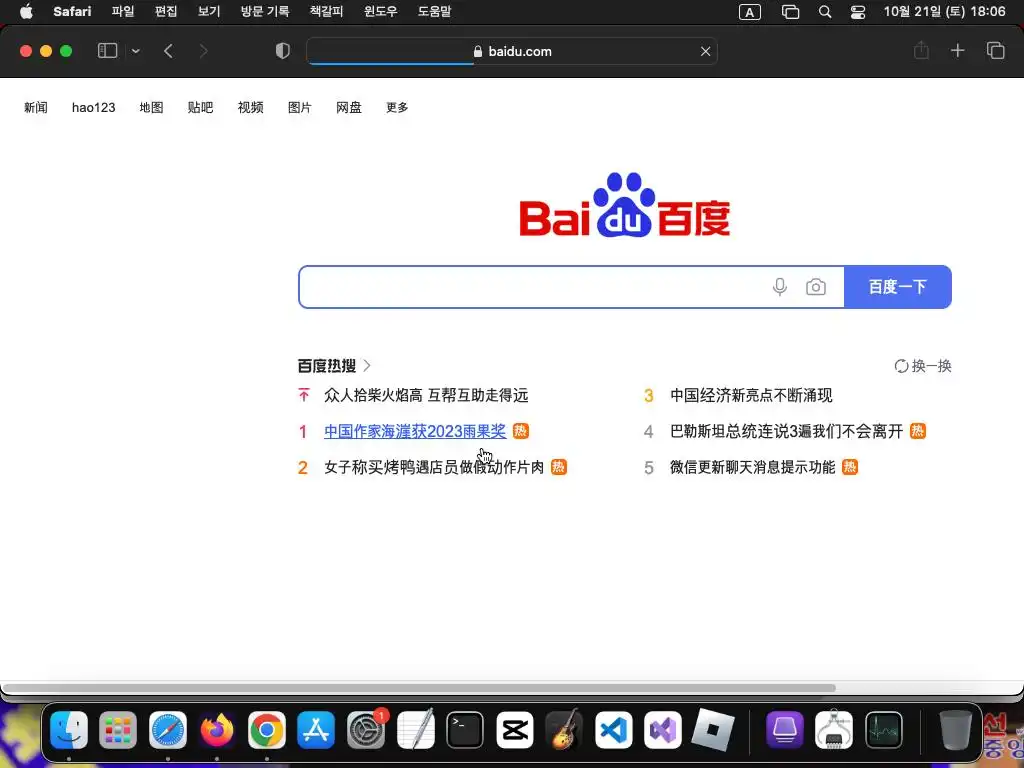1024x768 pixels.
Task: Click the forward navigation arrow
Action: tap(203, 51)
